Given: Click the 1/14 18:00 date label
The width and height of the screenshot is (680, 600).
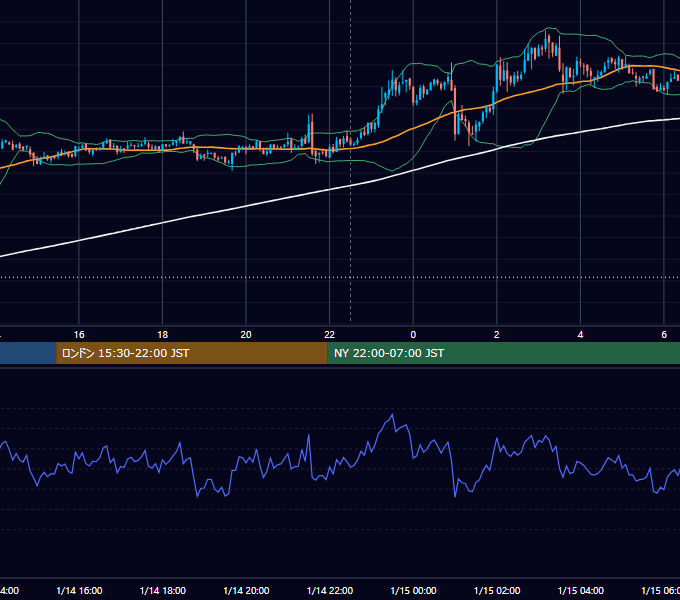Looking at the screenshot, I should point(163,591).
